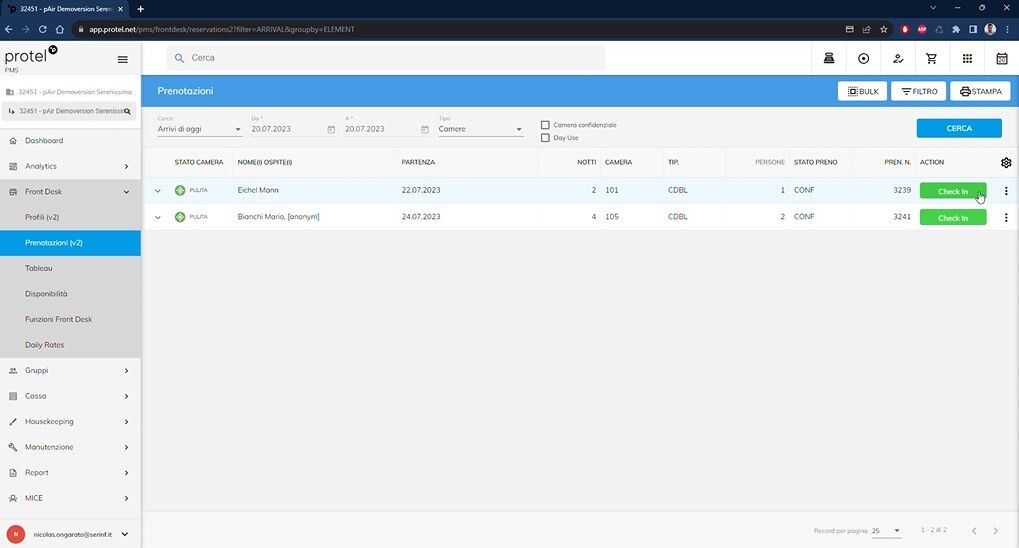Open the shopping cart icon
Image resolution: width=1019 pixels, height=548 pixels.
tap(932, 58)
